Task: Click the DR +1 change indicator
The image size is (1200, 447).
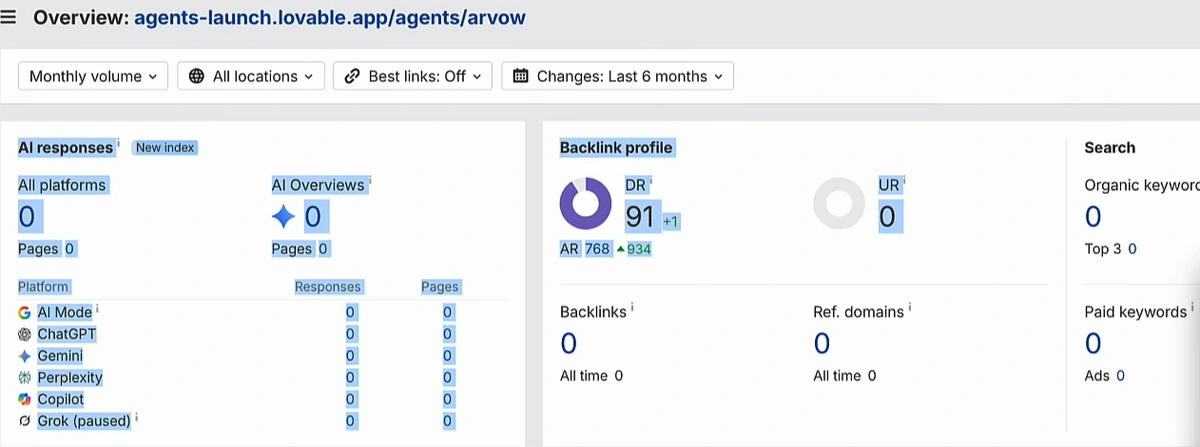Action: coord(671,220)
